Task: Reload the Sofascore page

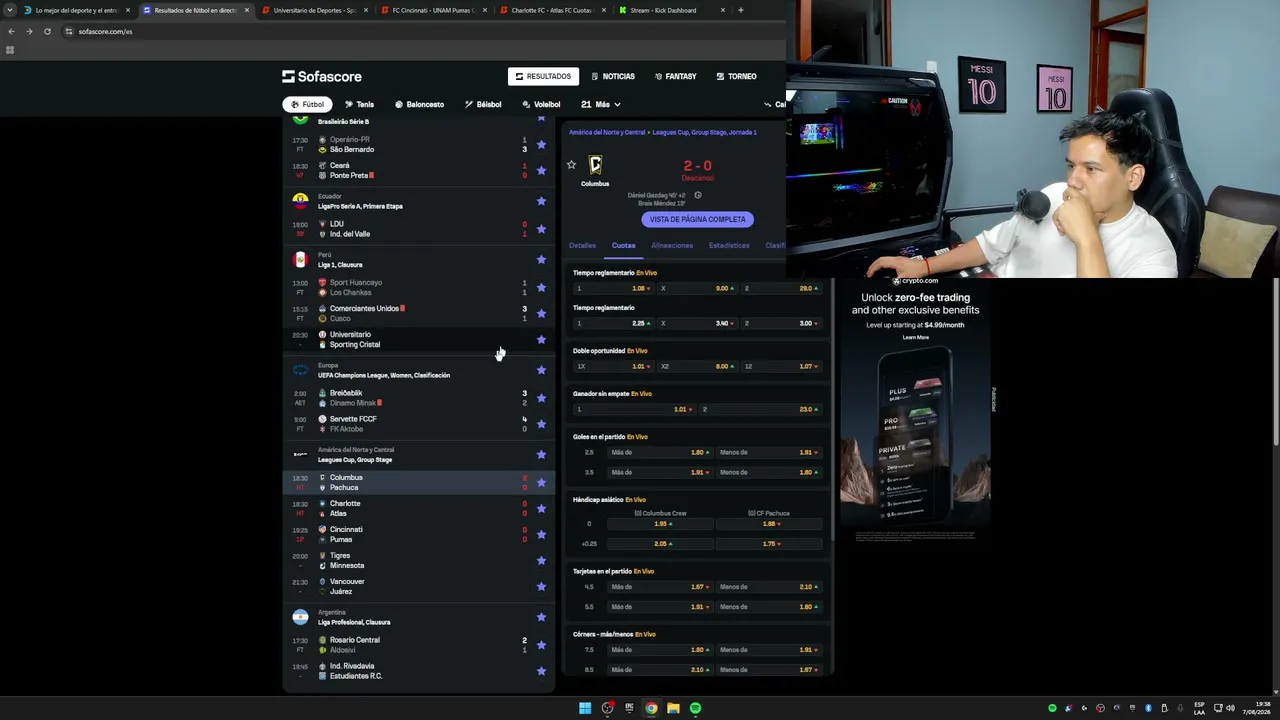Action: point(47,31)
